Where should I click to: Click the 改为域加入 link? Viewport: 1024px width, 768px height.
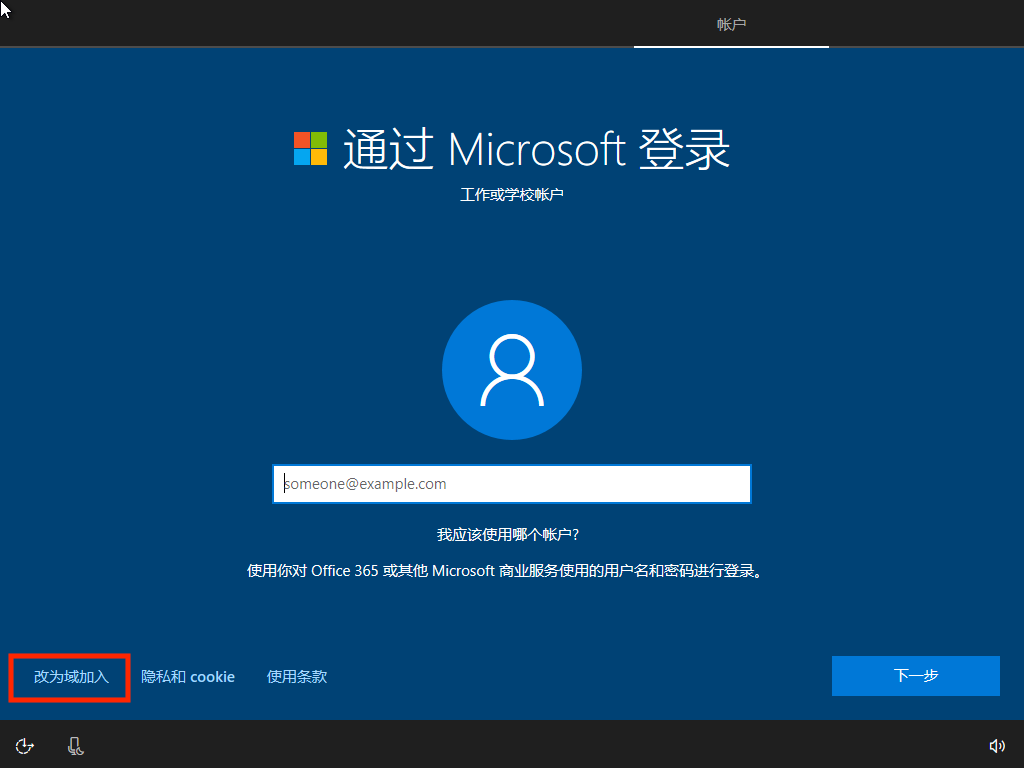point(71,677)
